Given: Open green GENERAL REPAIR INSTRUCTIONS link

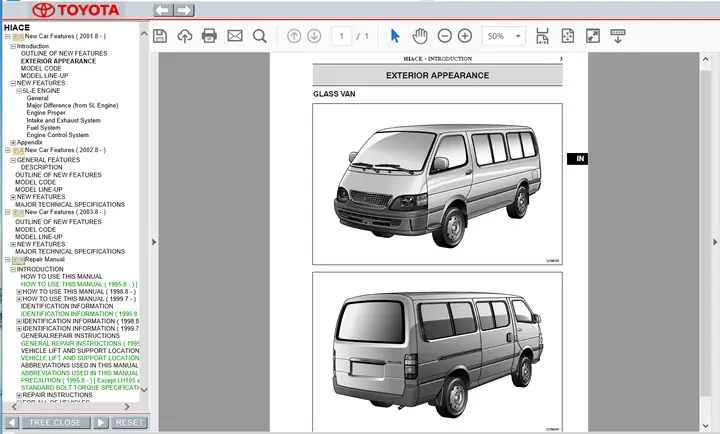Looking at the screenshot, I should click(x=80, y=344).
